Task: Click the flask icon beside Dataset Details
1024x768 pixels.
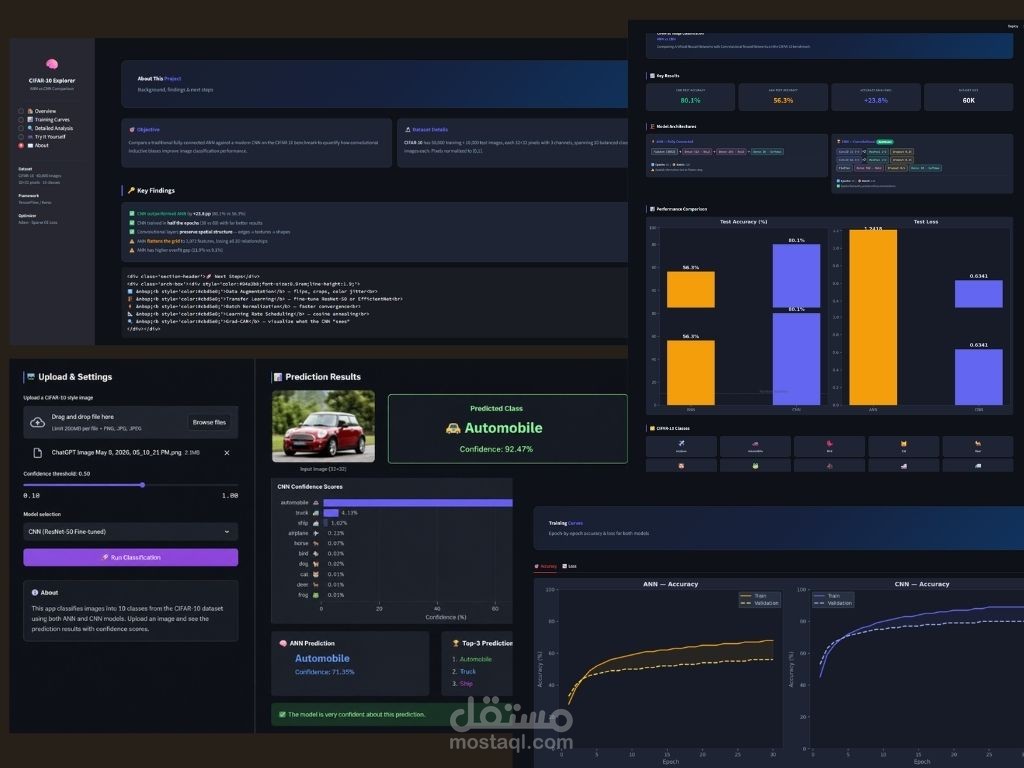Action: click(x=408, y=130)
